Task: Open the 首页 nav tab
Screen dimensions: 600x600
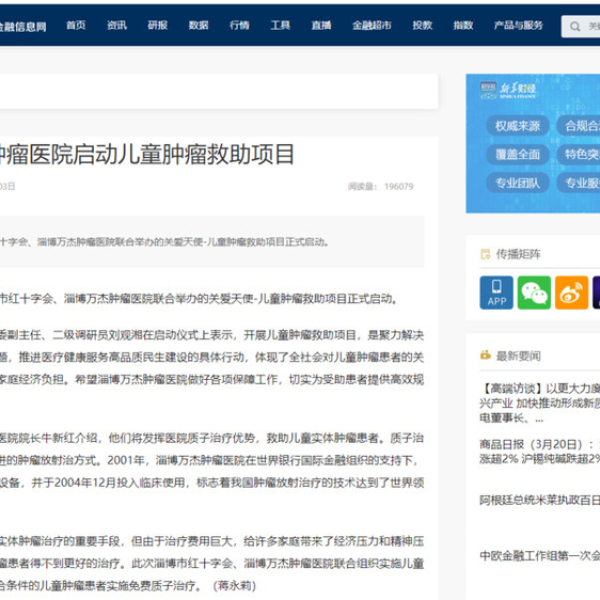Action: point(76,25)
